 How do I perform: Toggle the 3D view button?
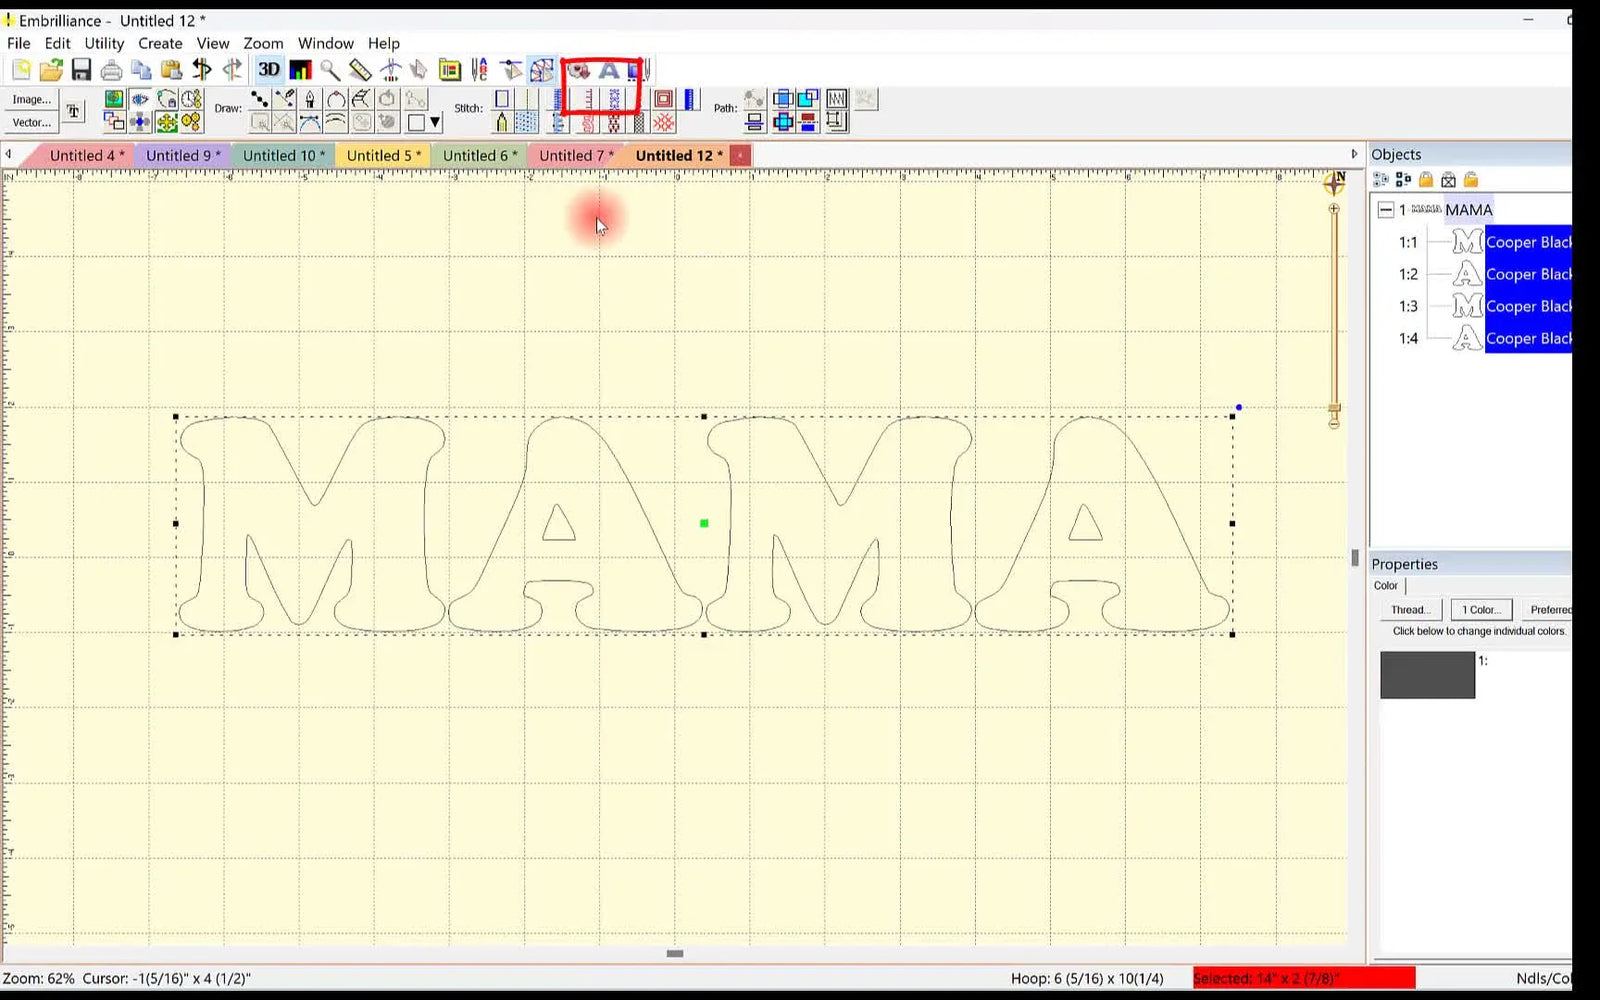(x=269, y=69)
